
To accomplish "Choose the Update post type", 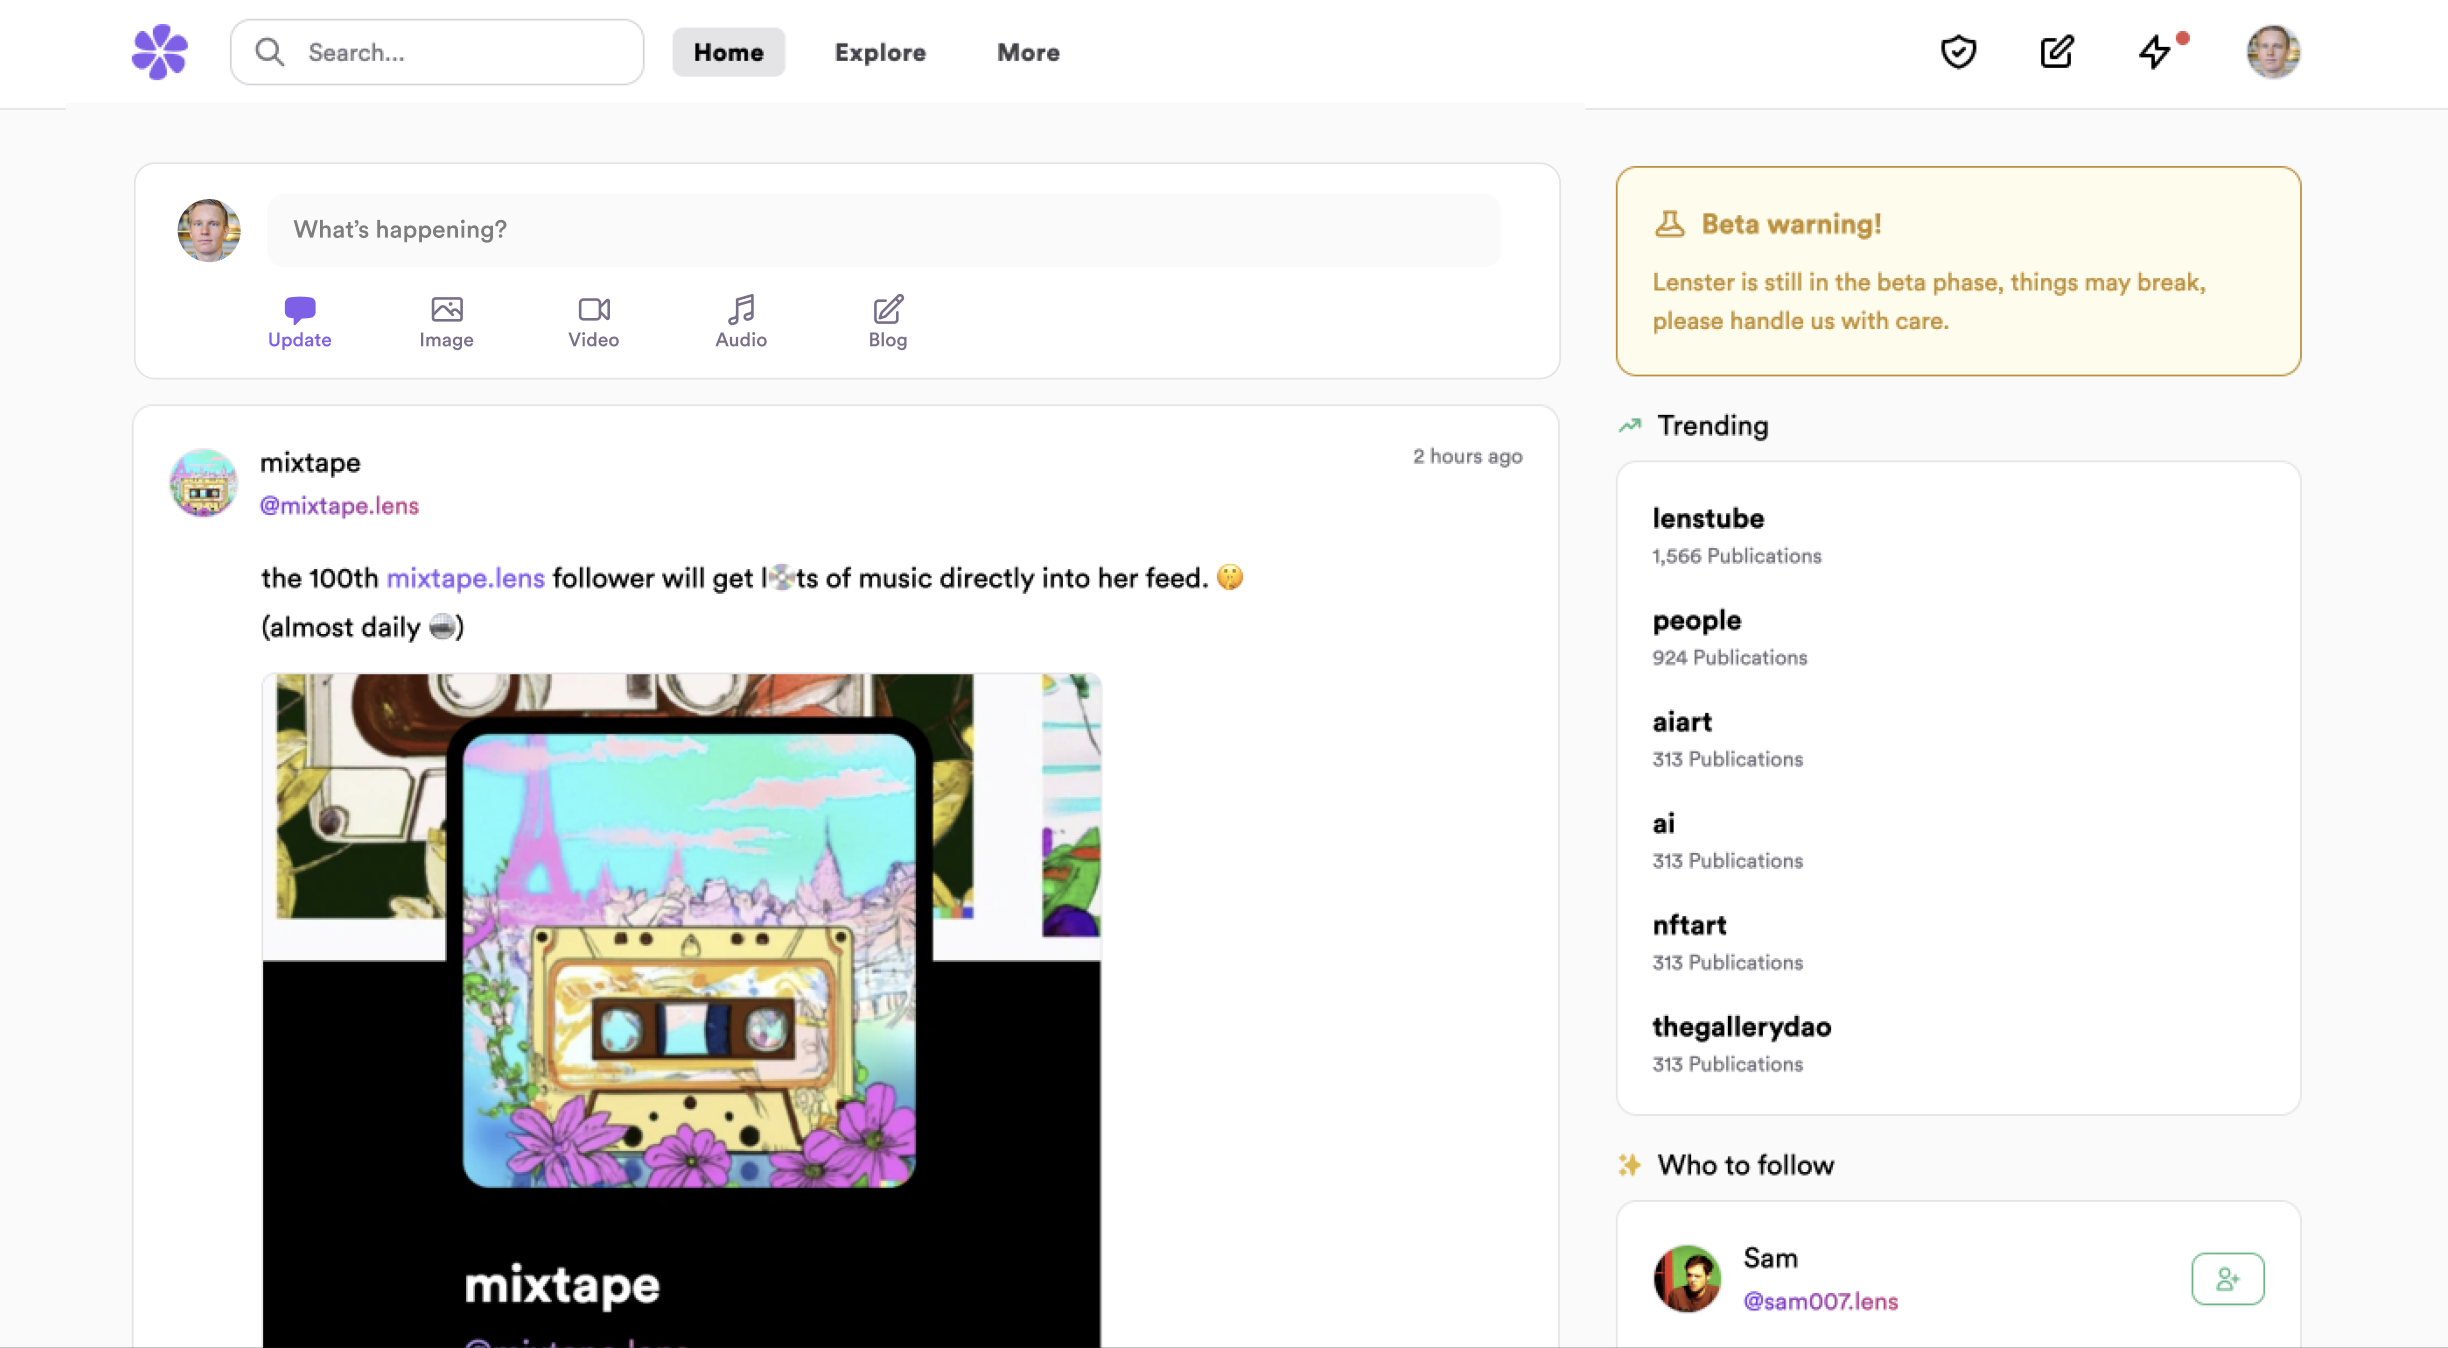I will [299, 322].
